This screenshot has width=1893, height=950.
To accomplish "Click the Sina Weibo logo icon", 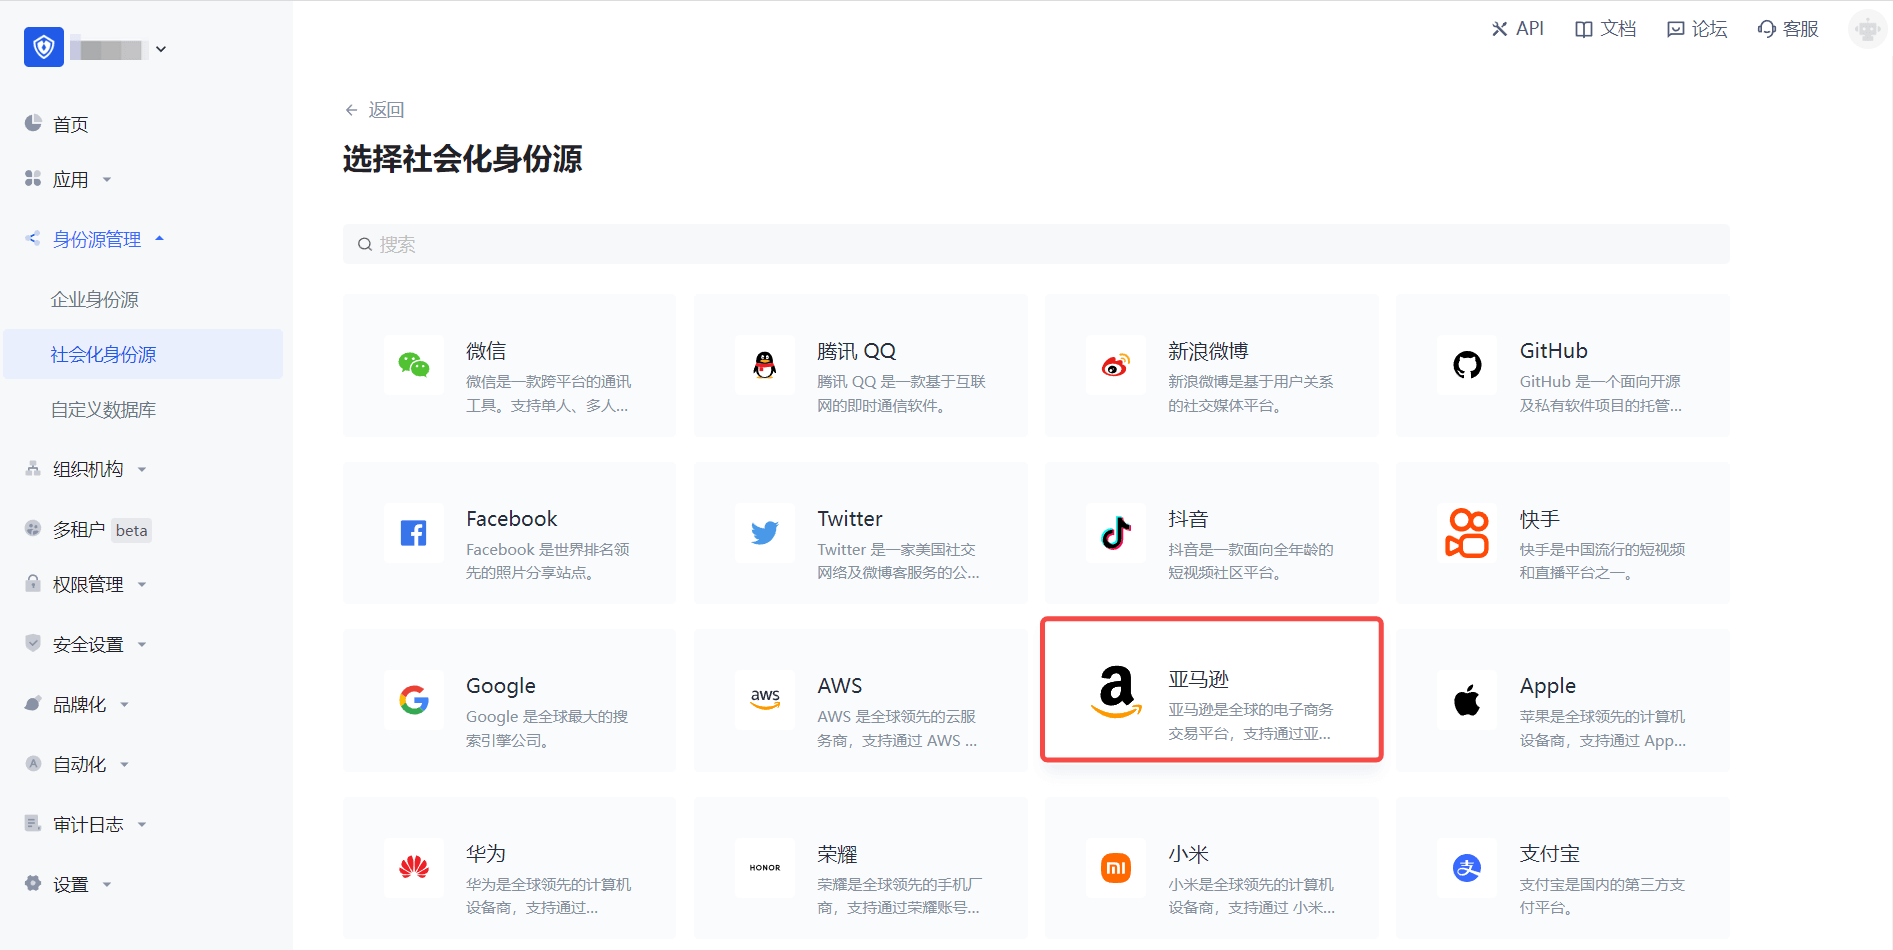I will (1116, 365).
